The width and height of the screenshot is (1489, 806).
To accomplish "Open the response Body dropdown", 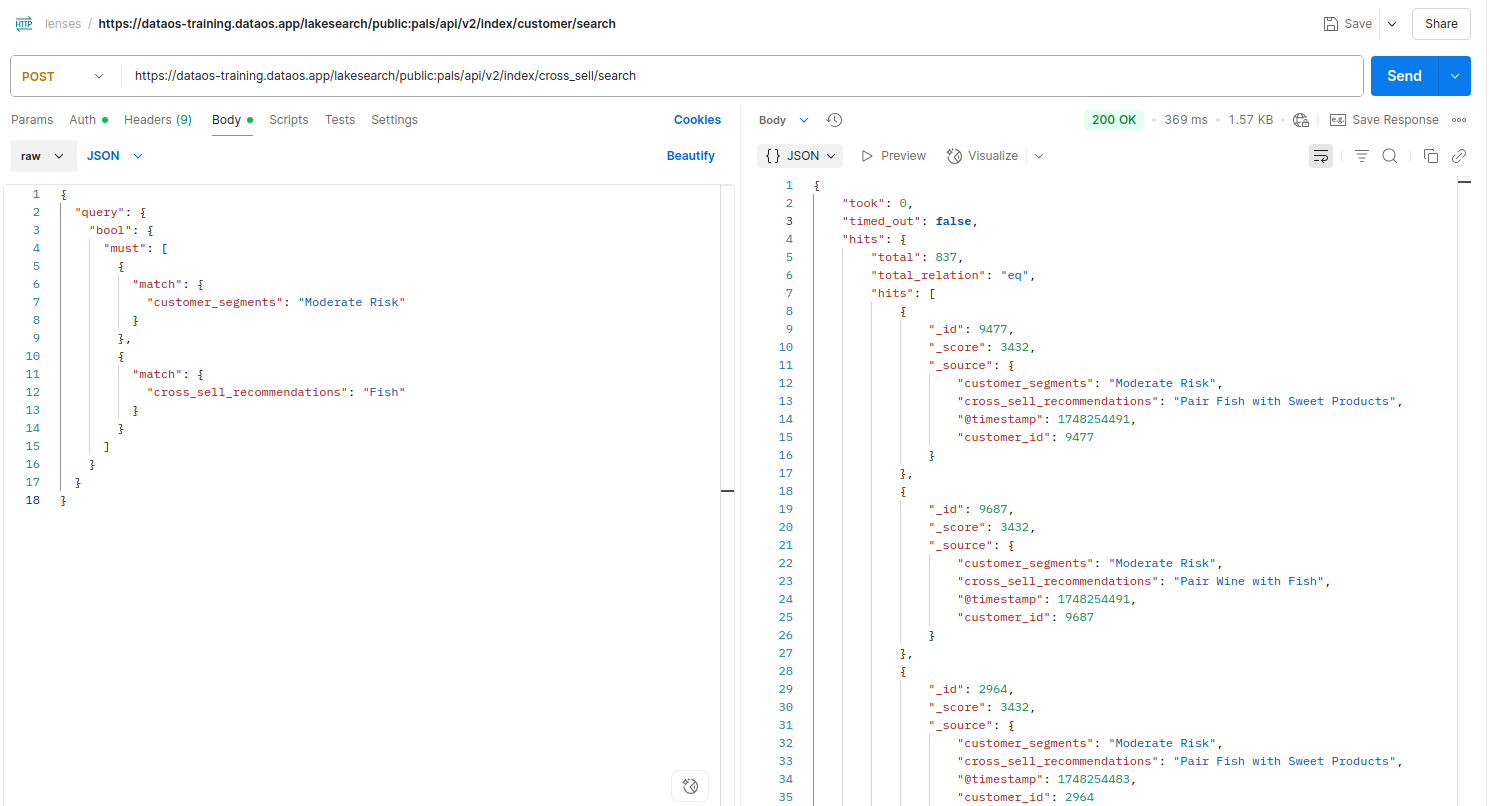I will 784,120.
